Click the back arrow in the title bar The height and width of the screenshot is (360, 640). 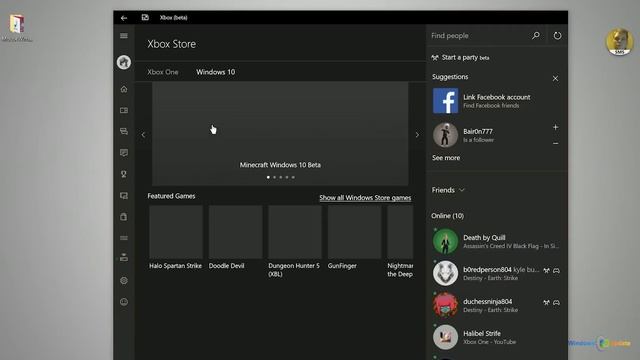pos(124,18)
